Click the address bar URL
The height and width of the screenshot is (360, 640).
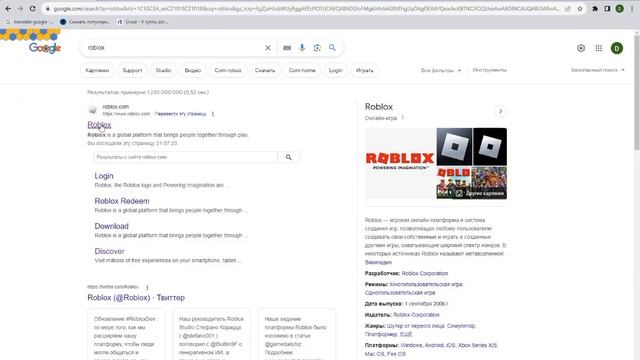coord(306,9)
